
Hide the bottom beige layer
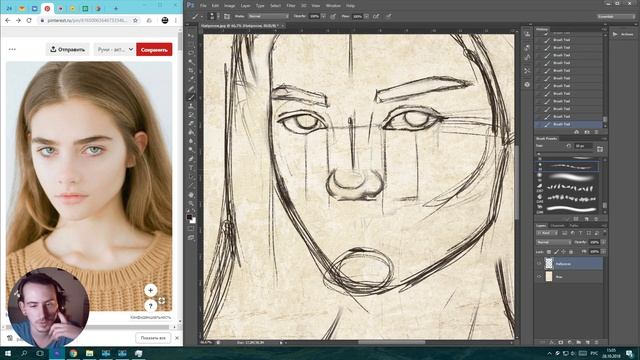539,276
